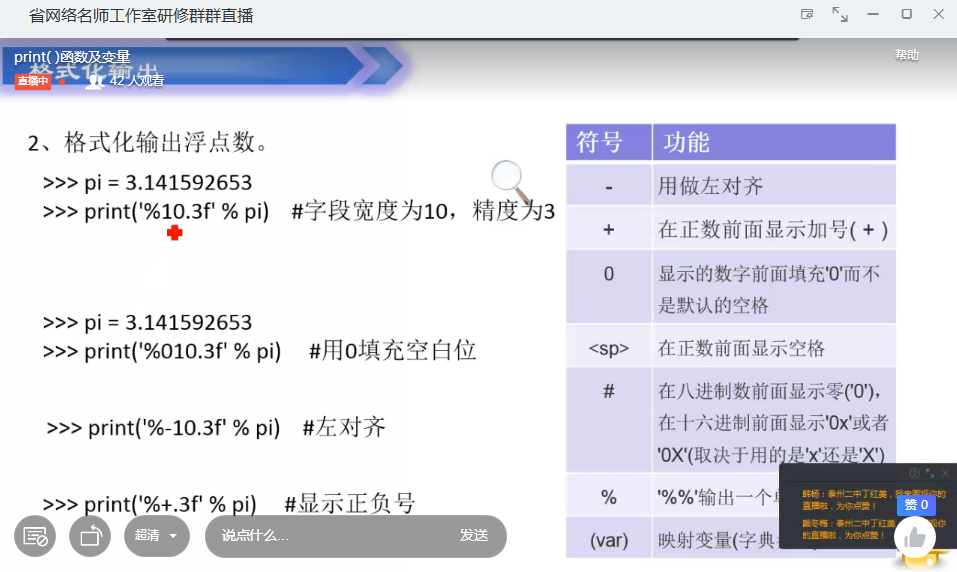Click the magnifier cursor icon on slide

click(x=511, y=182)
